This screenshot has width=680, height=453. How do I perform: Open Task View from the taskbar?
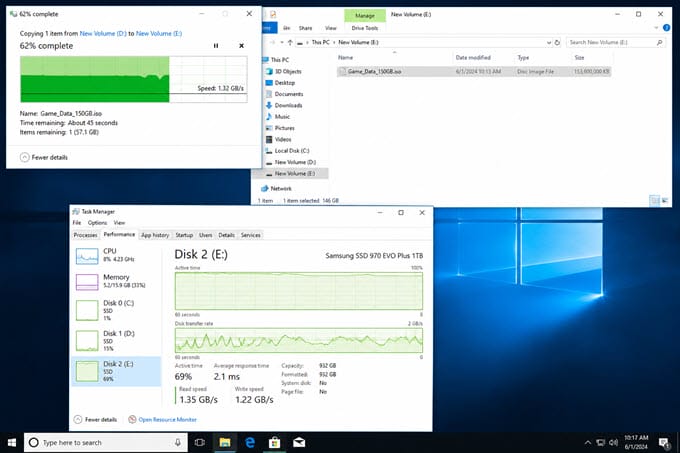click(x=199, y=443)
